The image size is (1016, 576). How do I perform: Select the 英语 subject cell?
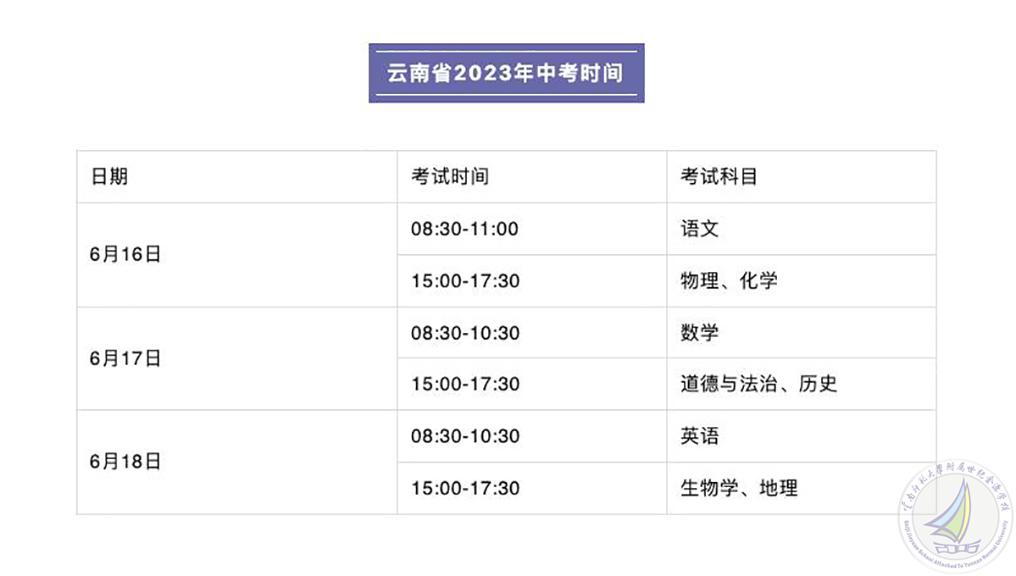coord(700,436)
